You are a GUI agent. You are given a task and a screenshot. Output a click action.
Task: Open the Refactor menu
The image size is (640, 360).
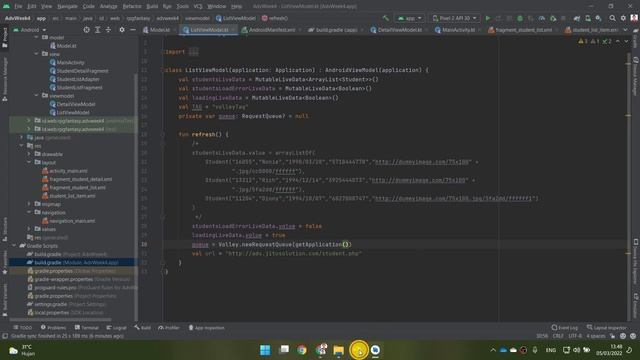[132, 6]
